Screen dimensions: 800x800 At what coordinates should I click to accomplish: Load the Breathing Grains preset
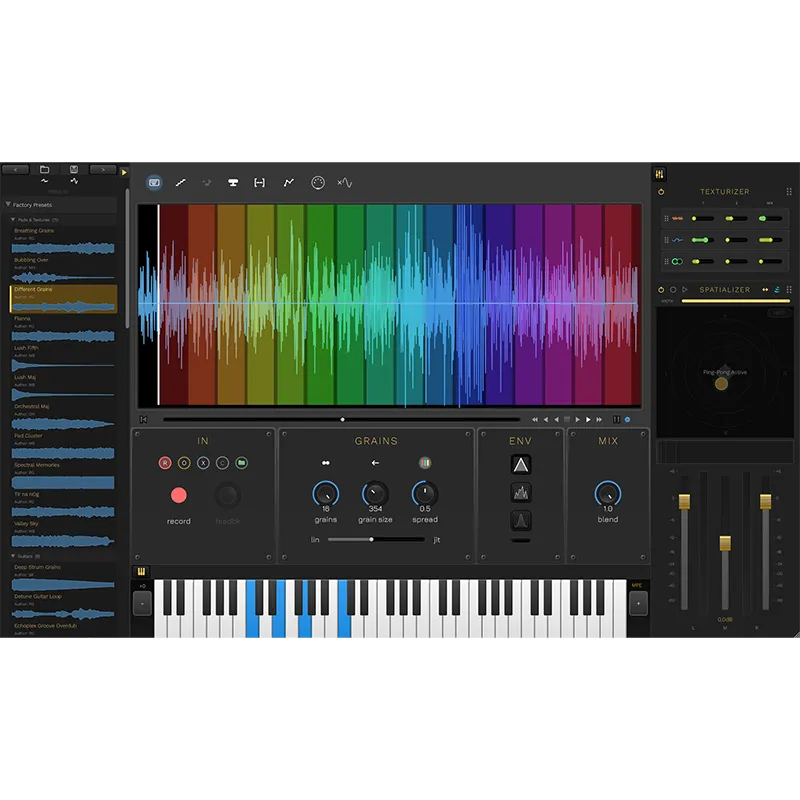pyautogui.click(x=63, y=241)
